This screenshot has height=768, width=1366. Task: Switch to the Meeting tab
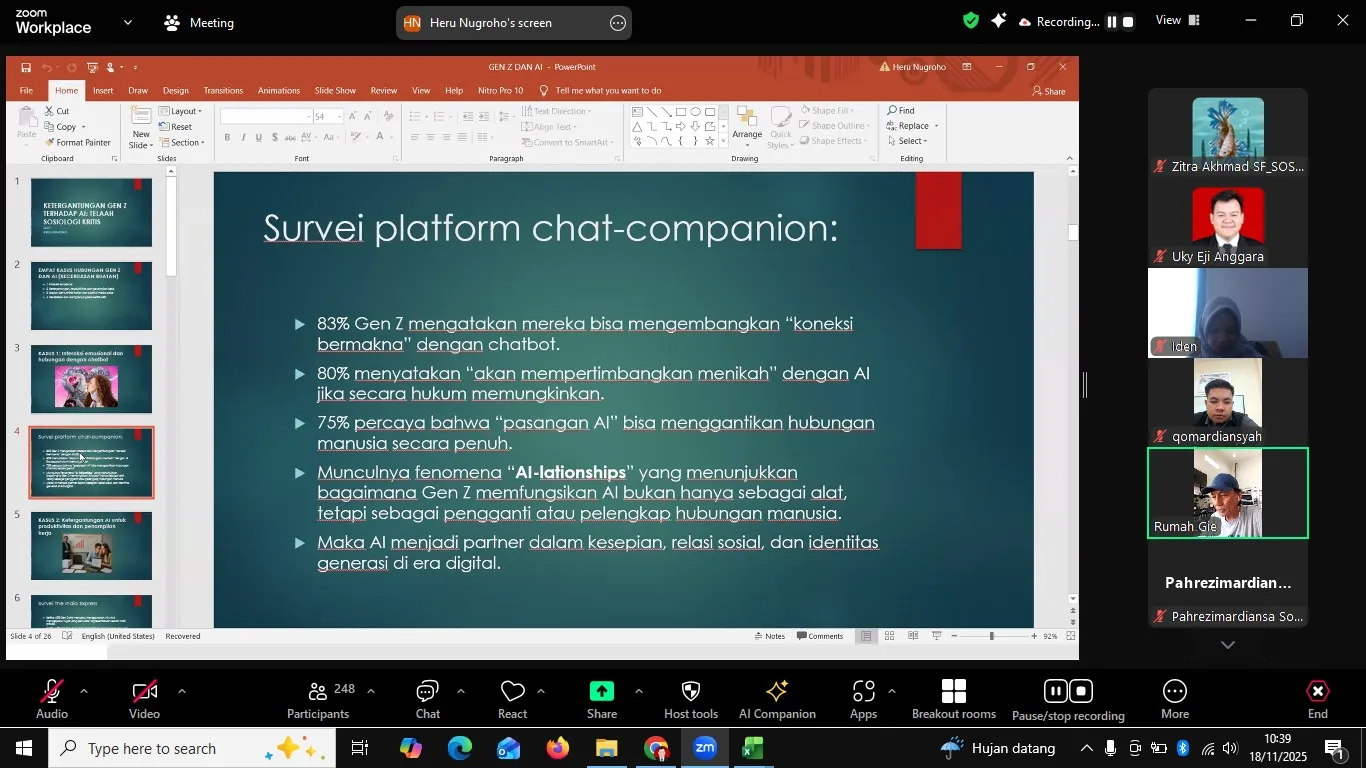point(199,22)
